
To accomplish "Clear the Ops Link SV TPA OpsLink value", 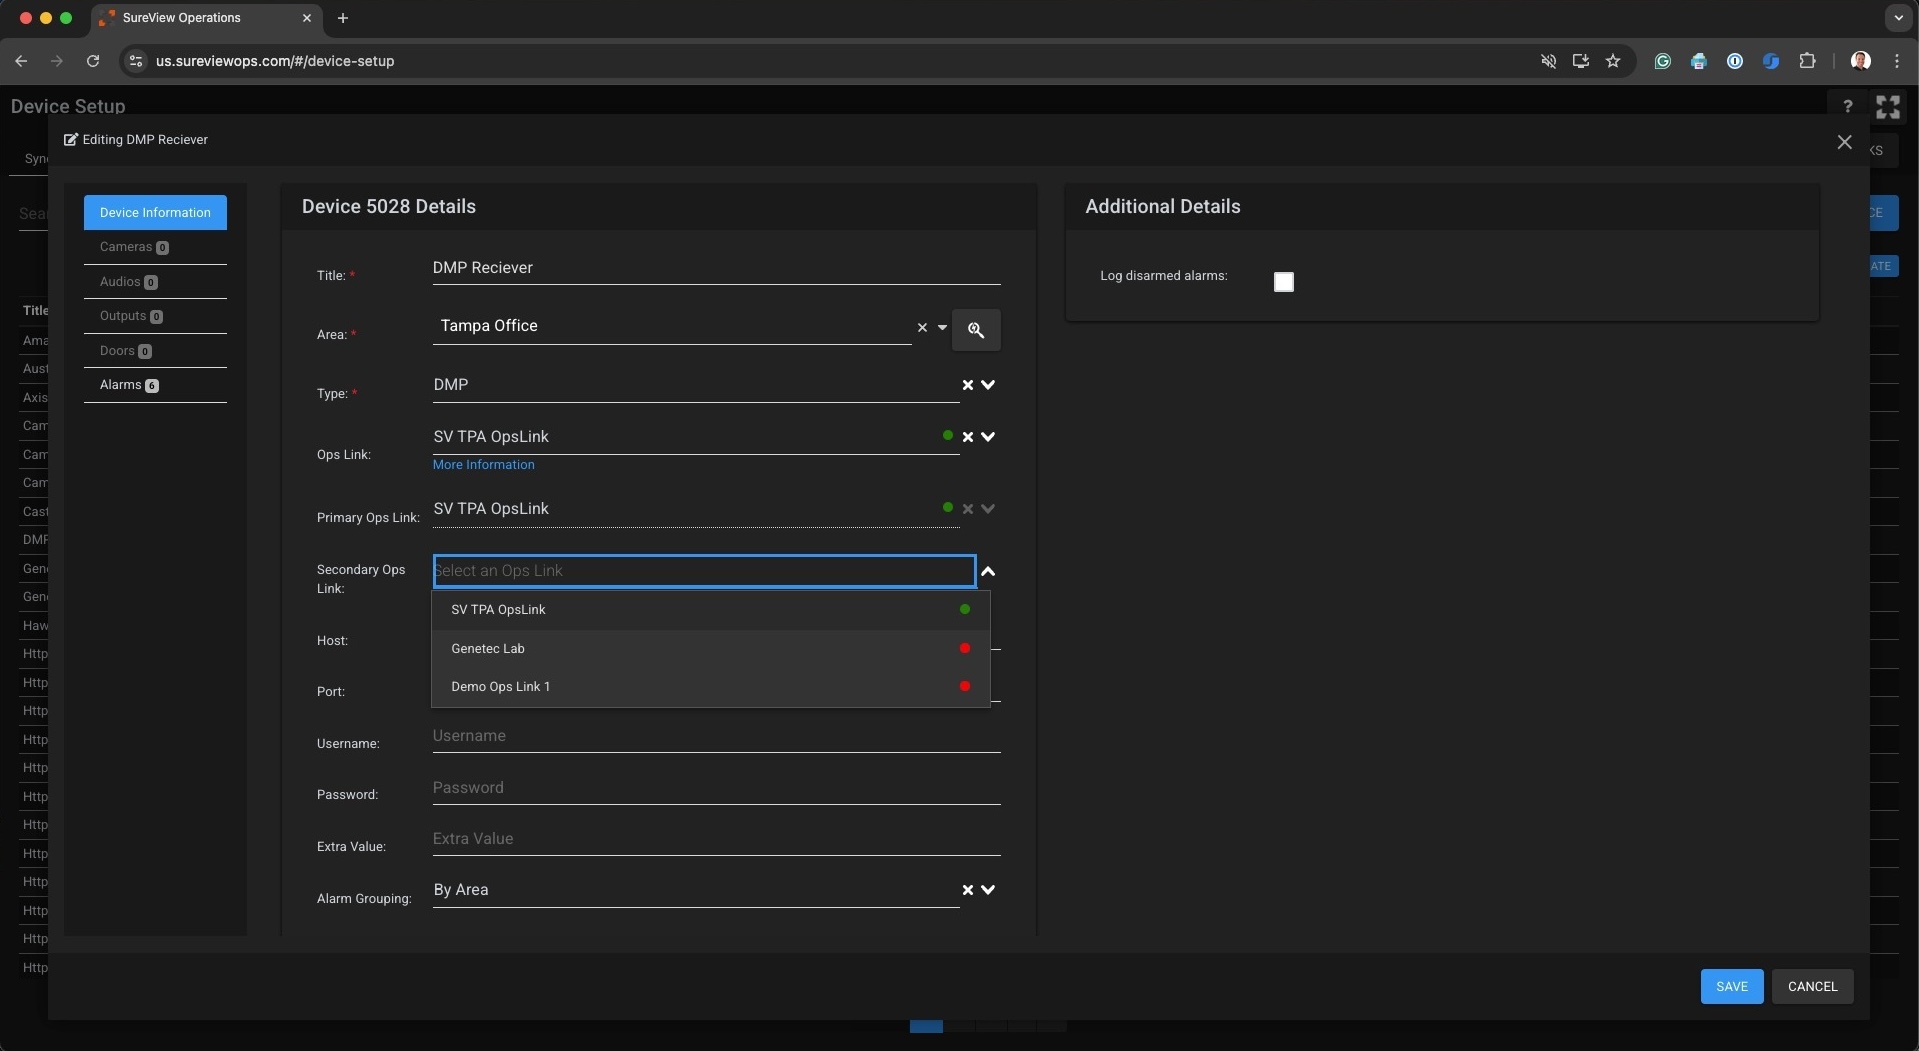I will (x=967, y=437).
